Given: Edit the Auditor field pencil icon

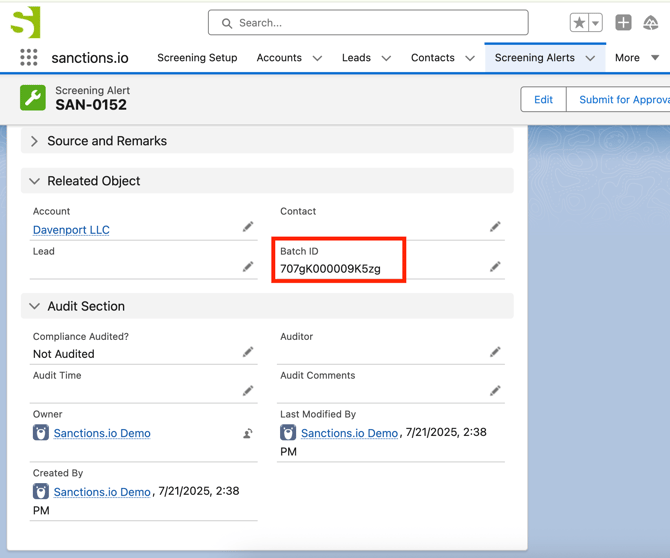Looking at the screenshot, I should pos(495,352).
